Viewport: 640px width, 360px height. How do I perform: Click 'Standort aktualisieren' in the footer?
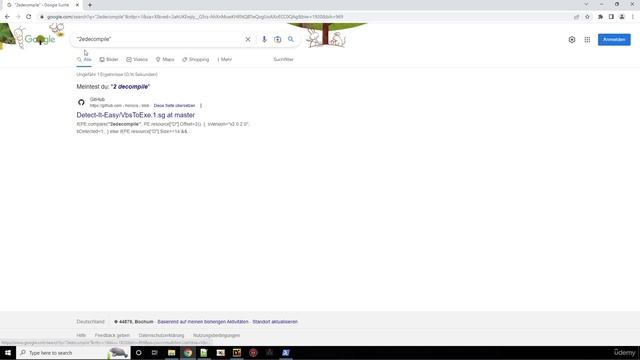[x=275, y=322]
